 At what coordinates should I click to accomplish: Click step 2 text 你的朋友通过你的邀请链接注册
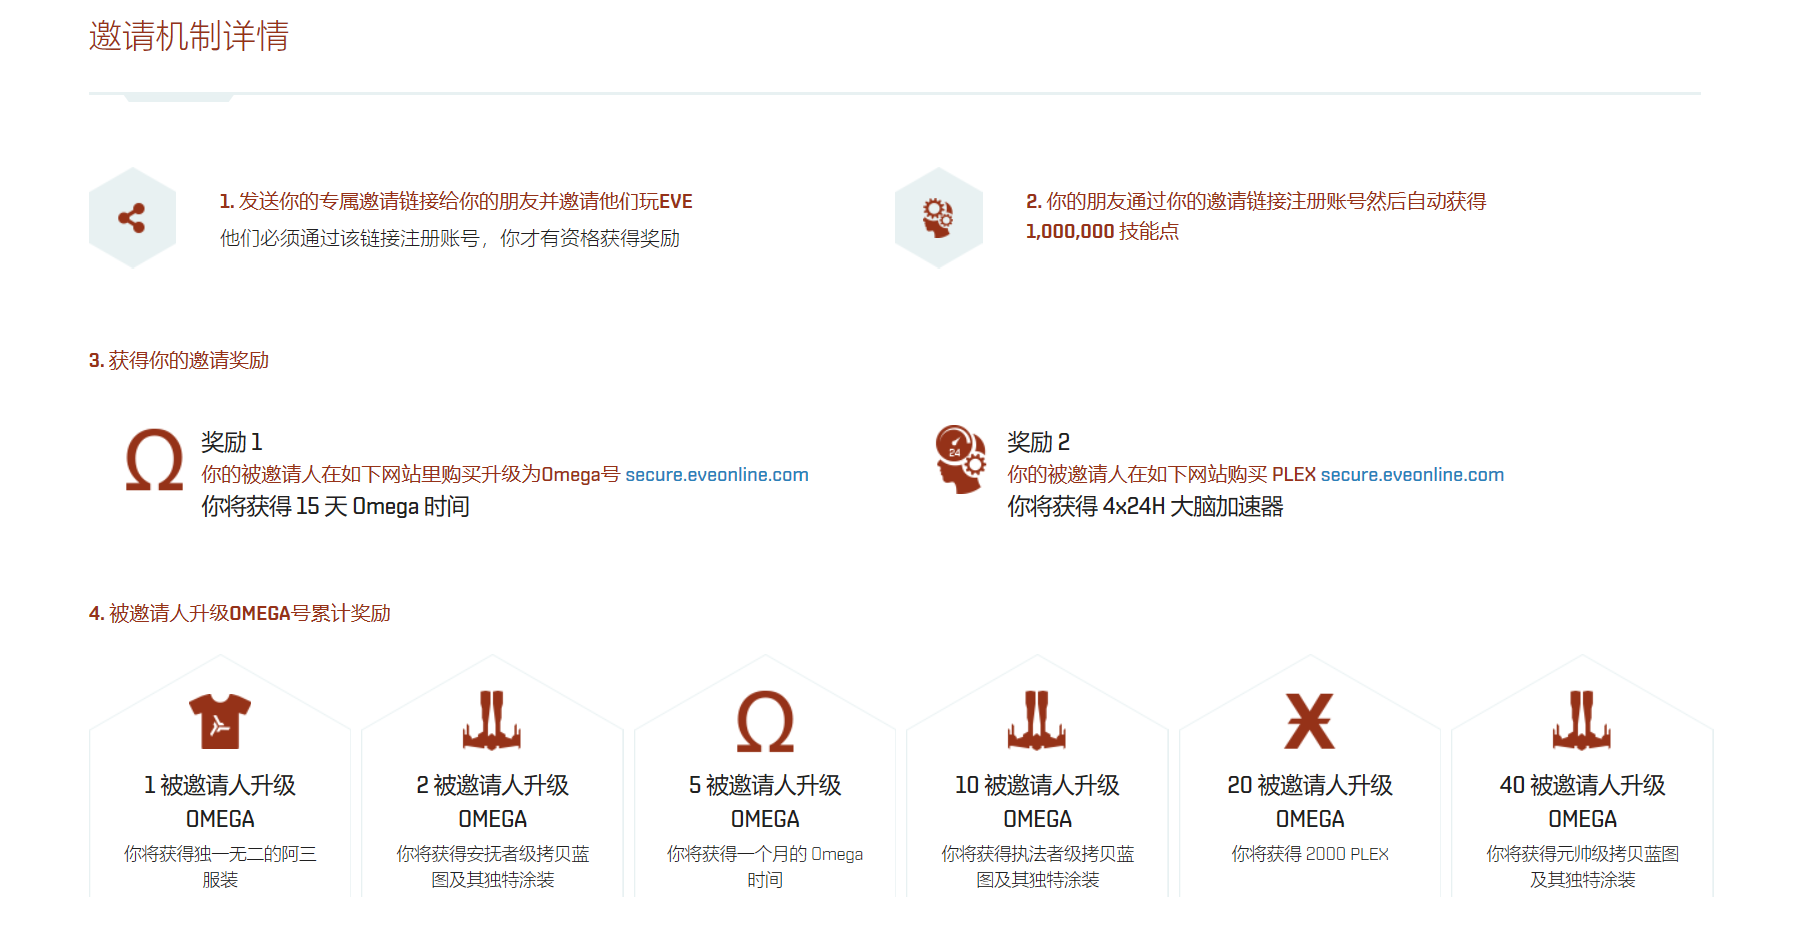[1256, 201]
